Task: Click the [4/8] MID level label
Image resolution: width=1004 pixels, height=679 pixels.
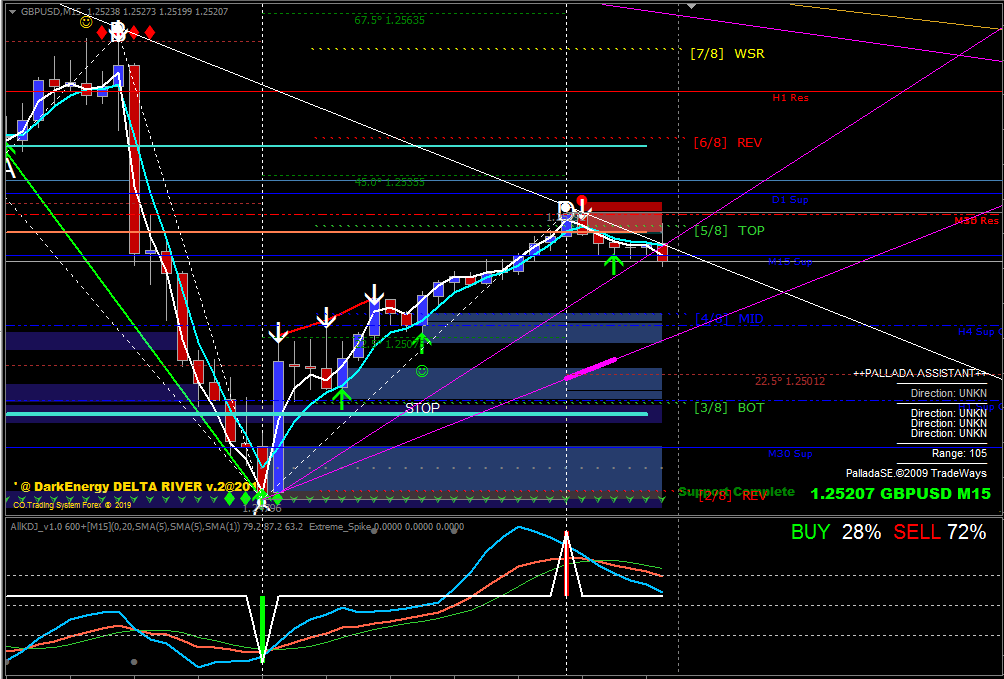Action: pos(729,318)
